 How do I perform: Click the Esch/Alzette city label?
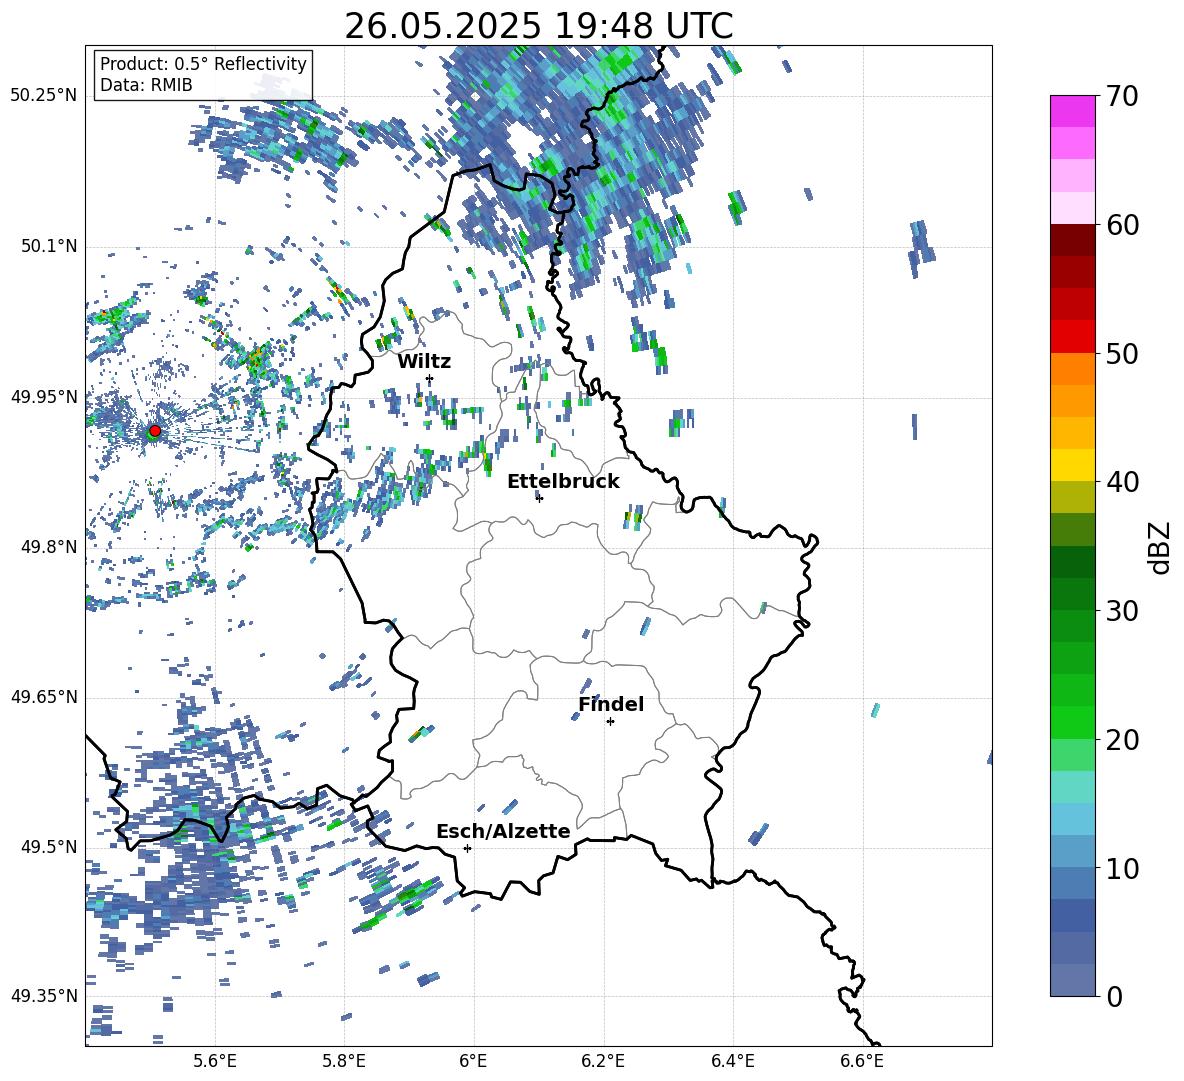point(503,831)
